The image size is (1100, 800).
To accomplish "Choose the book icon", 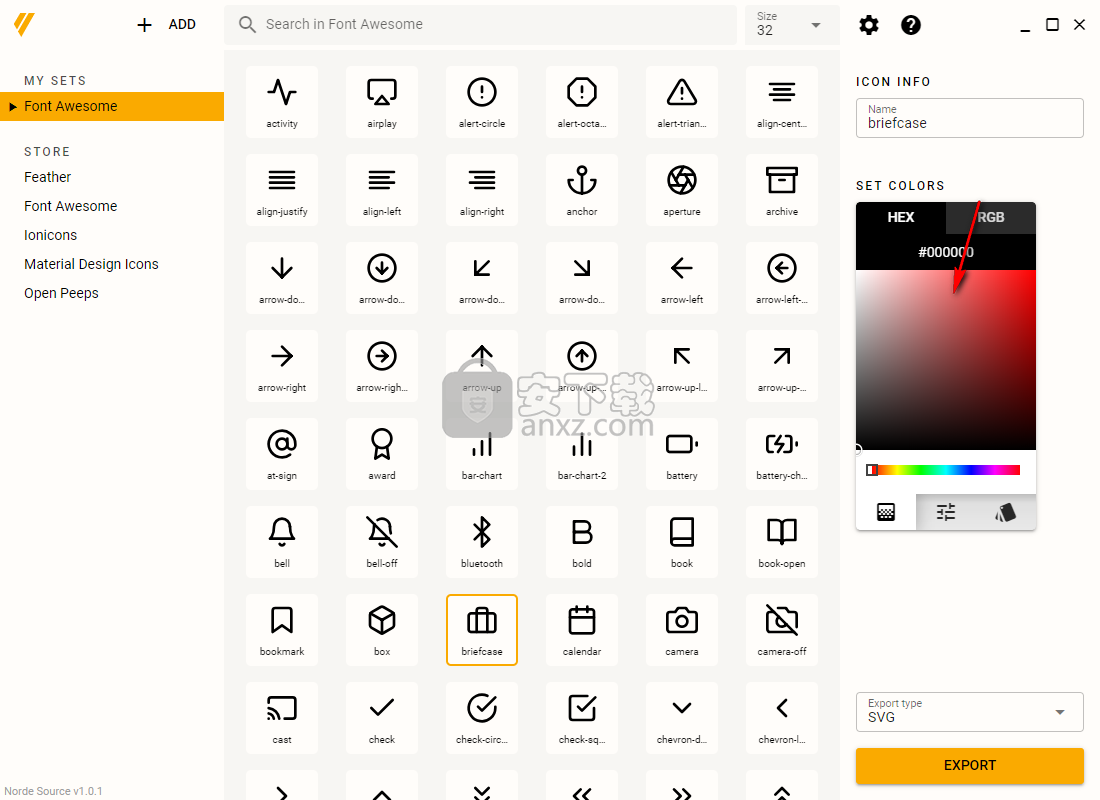I will 682,542.
